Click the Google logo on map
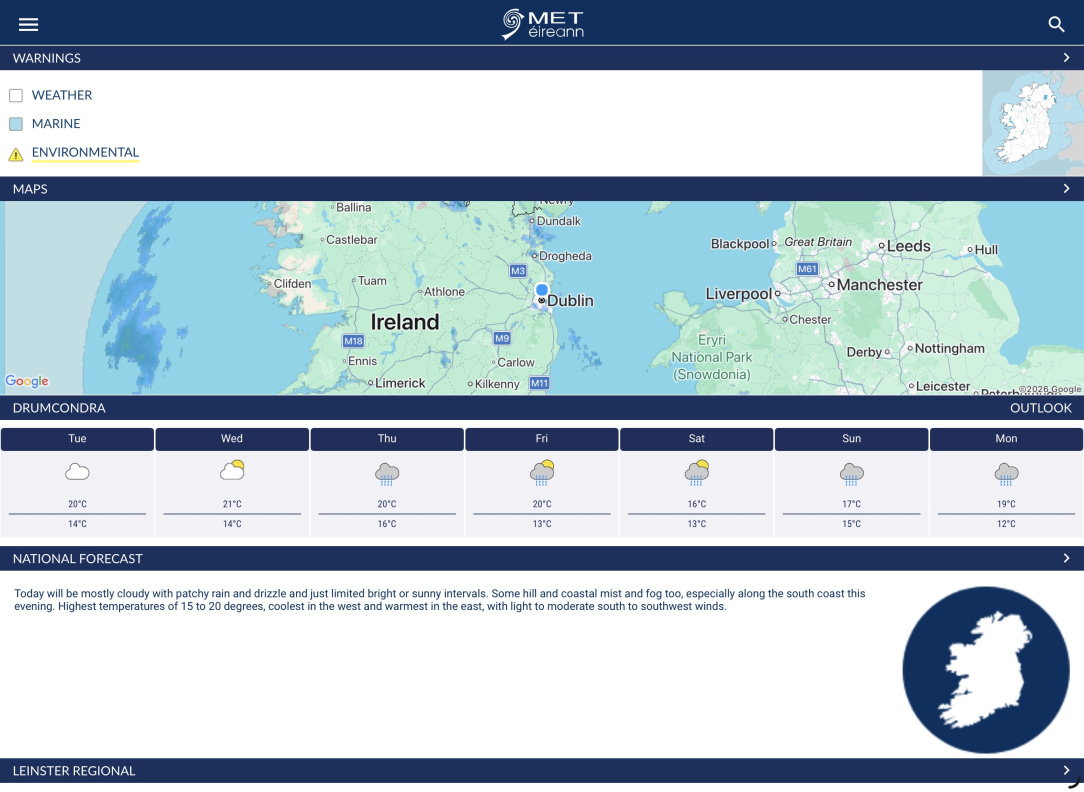The width and height of the screenshot is (1084, 792). (27, 381)
